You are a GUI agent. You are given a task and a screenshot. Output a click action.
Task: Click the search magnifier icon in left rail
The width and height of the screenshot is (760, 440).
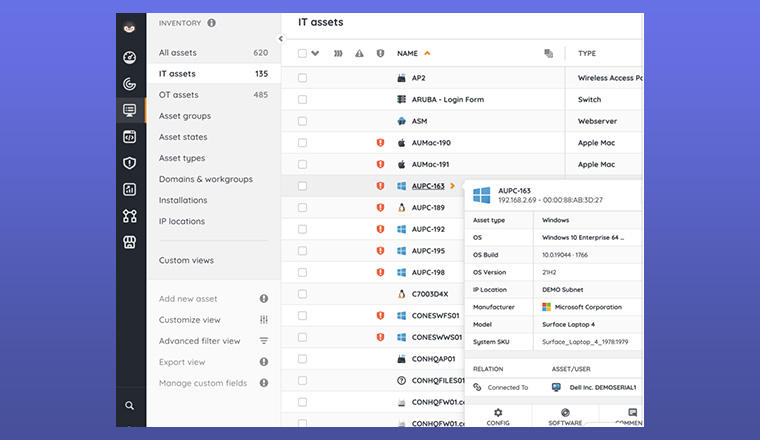pyautogui.click(x=129, y=406)
